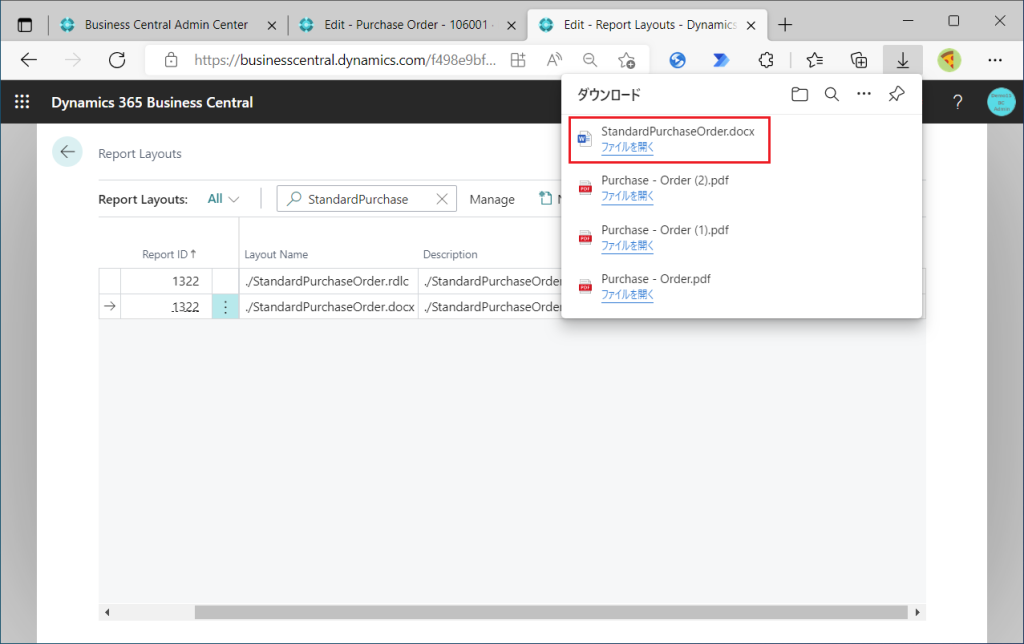Viewport: 1024px width, 644px height.
Task: Click Description cell of the rdlc row
Action: pos(490,281)
